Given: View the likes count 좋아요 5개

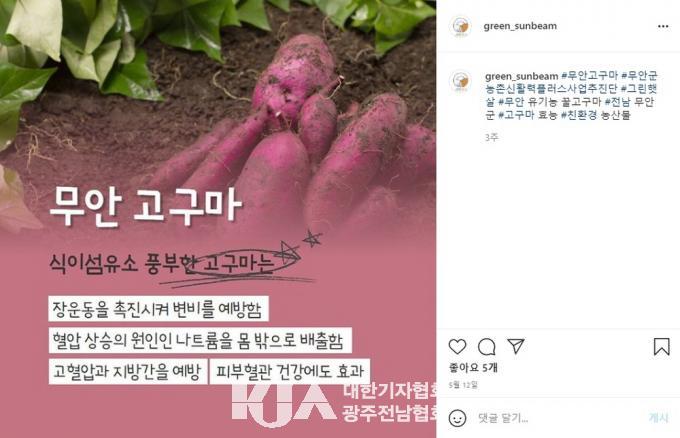Looking at the screenshot, I should [473, 368].
